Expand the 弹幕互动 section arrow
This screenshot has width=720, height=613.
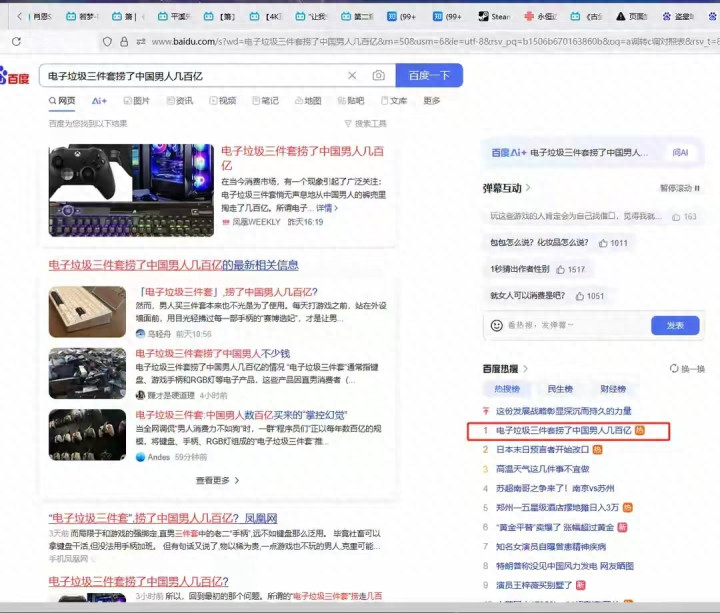(528, 188)
